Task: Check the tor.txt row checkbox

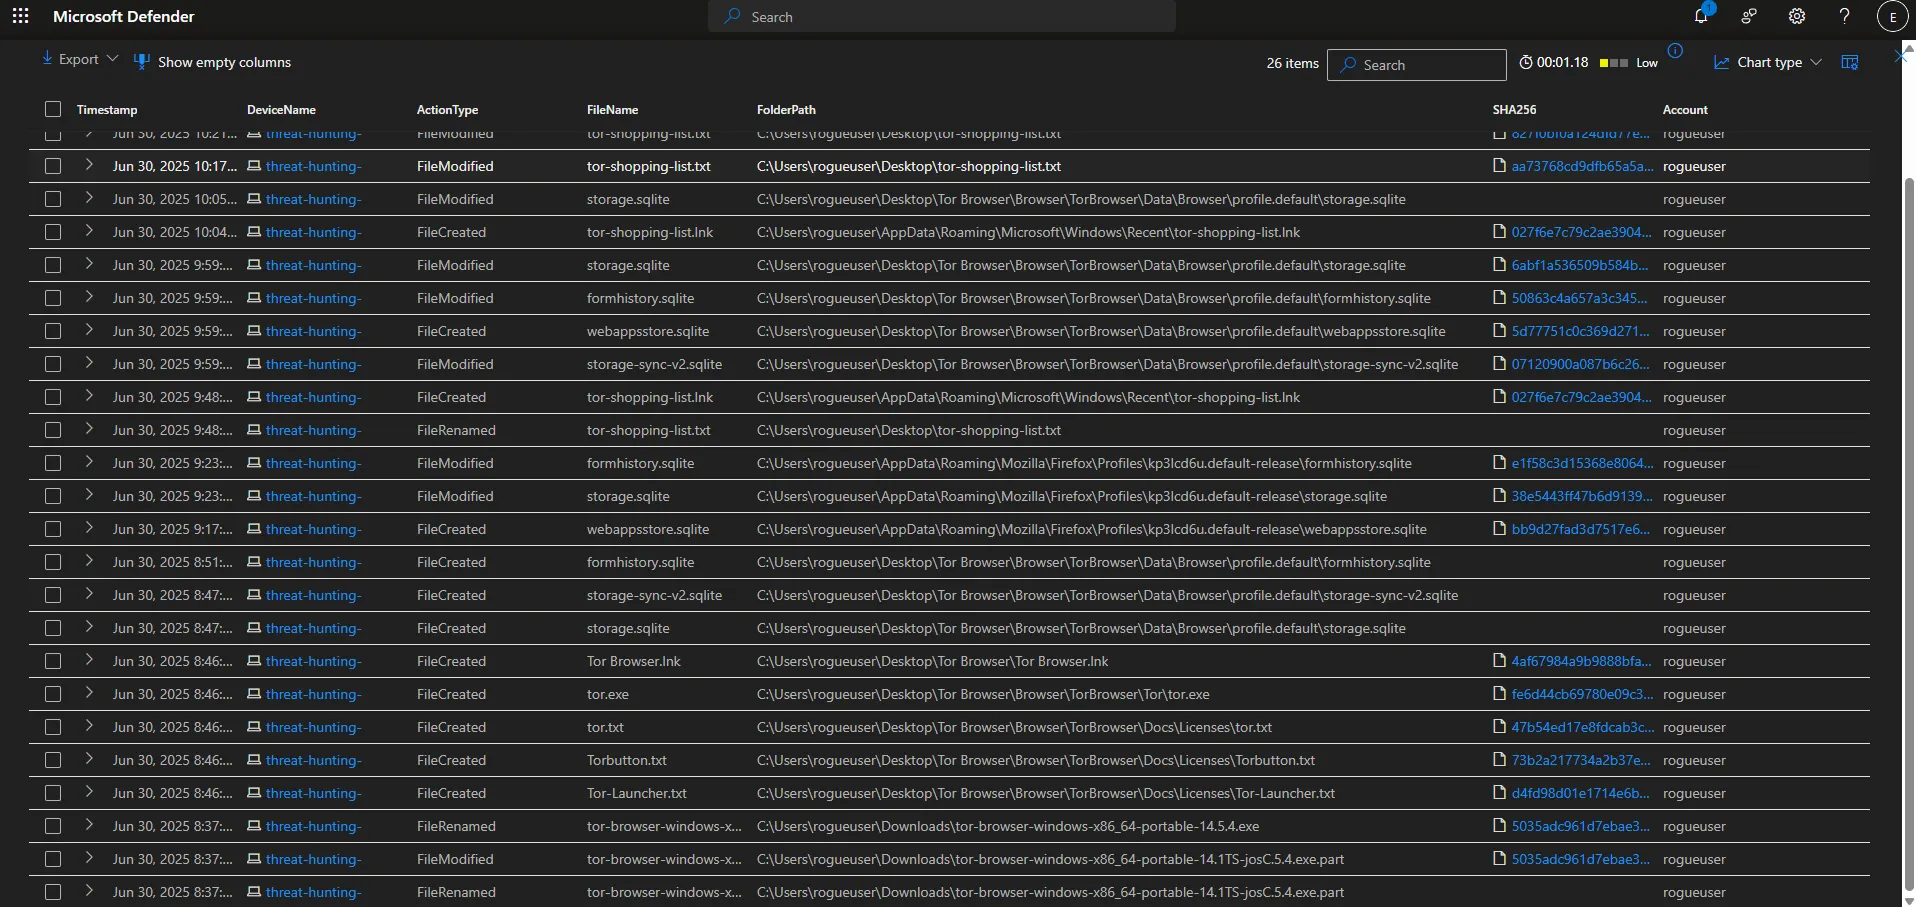Action: pos(53,727)
